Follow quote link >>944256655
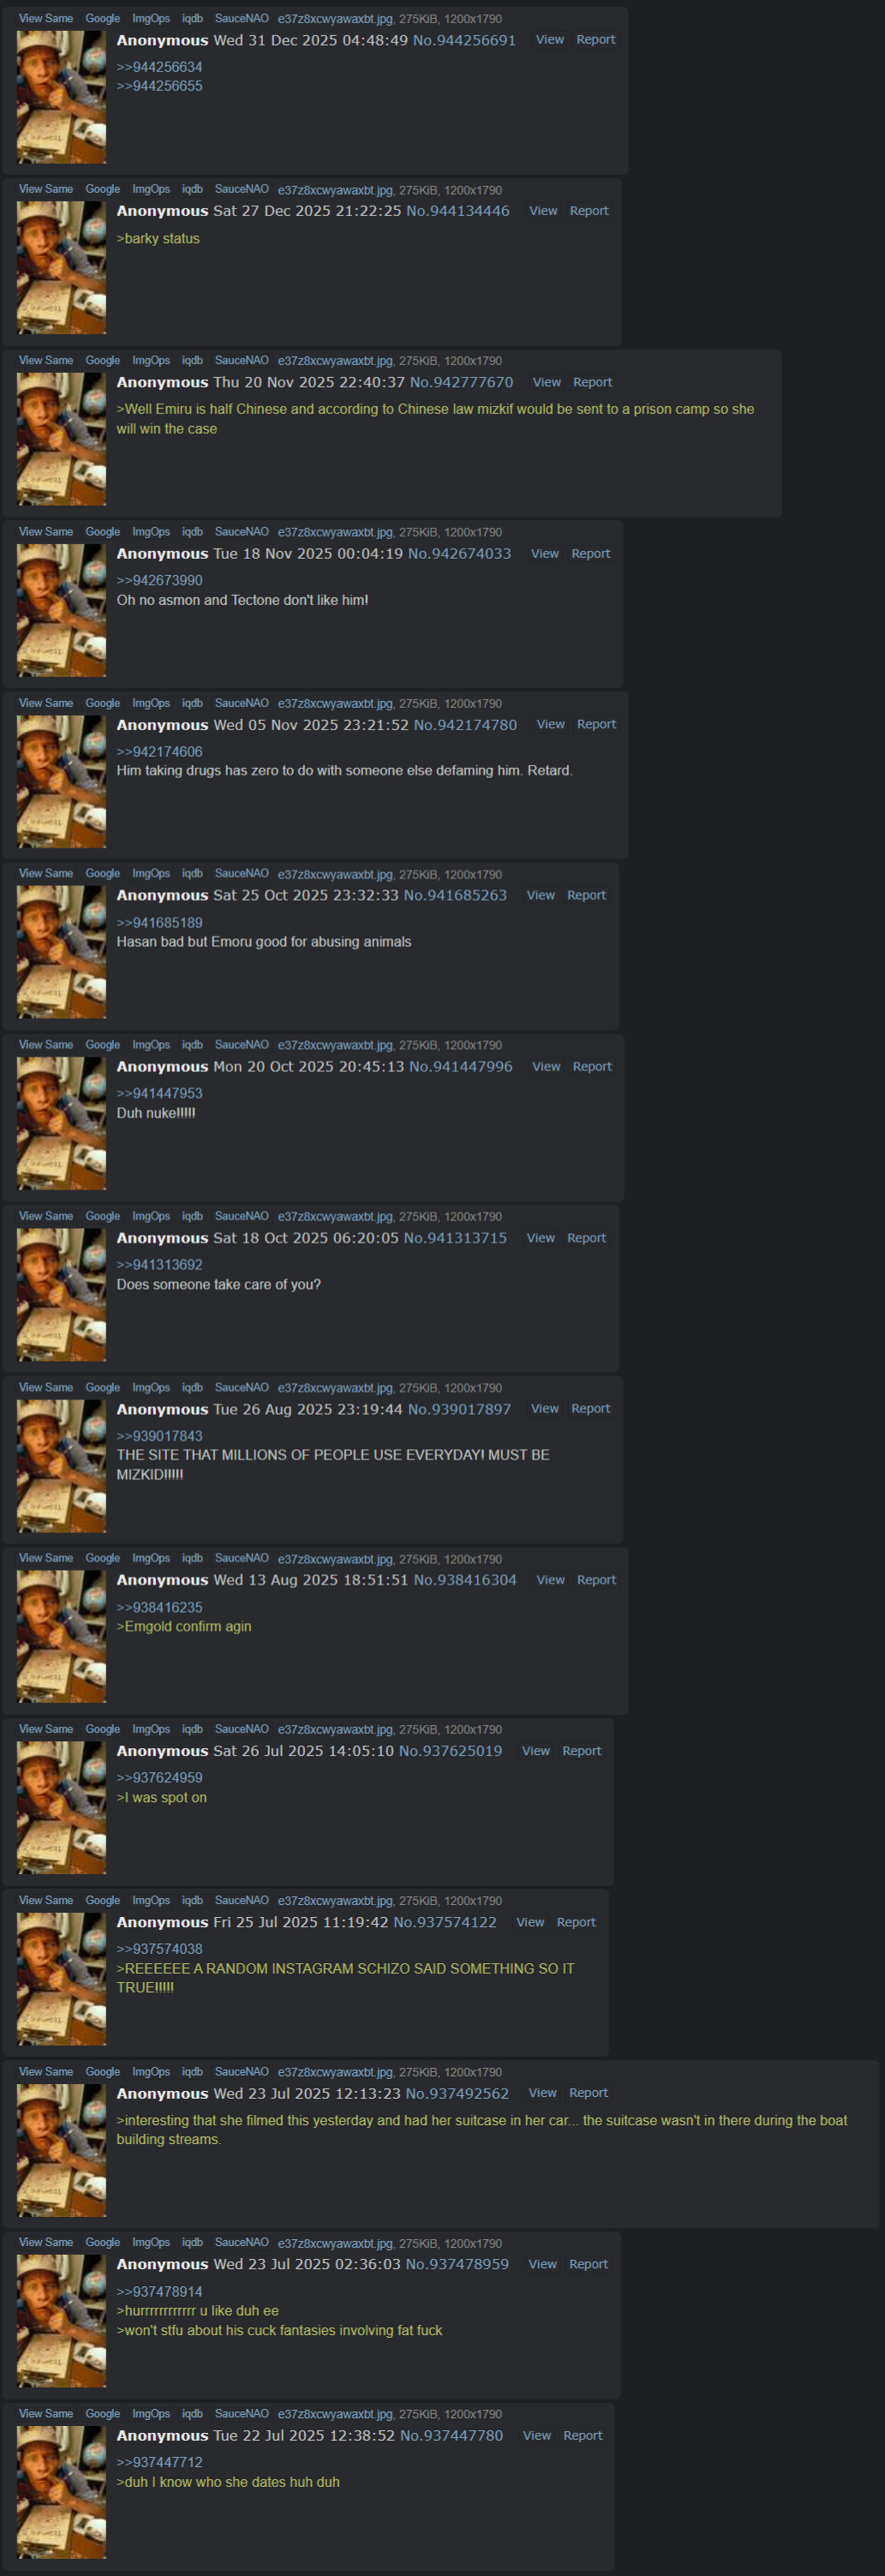 [159, 86]
